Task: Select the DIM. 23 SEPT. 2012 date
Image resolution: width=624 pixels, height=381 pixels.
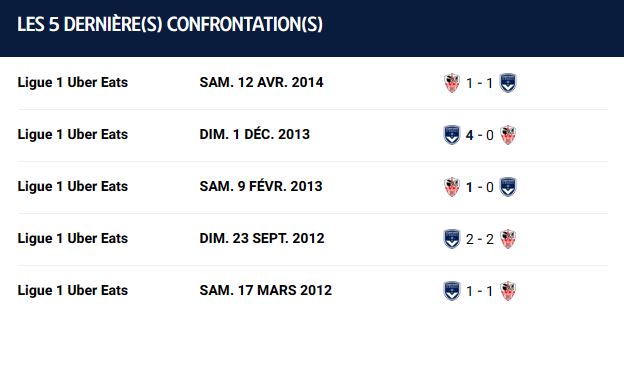Action: (262, 238)
